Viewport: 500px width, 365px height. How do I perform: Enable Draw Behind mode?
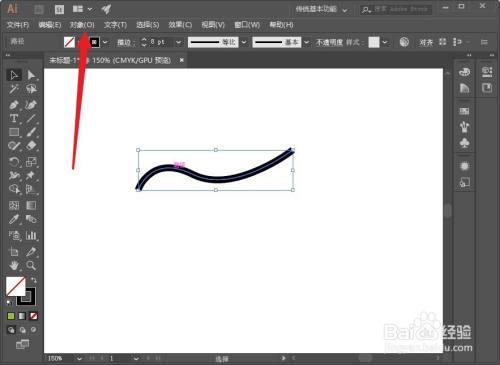pyautogui.click(x=22, y=330)
